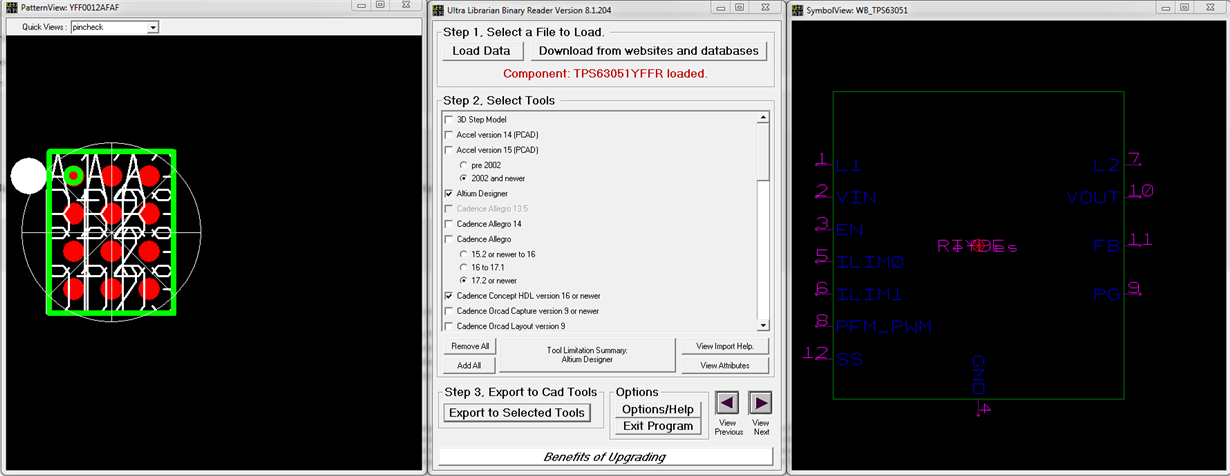Click the View Attributes button
The height and width of the screenshot is (476, 1230).
(725, 365)
